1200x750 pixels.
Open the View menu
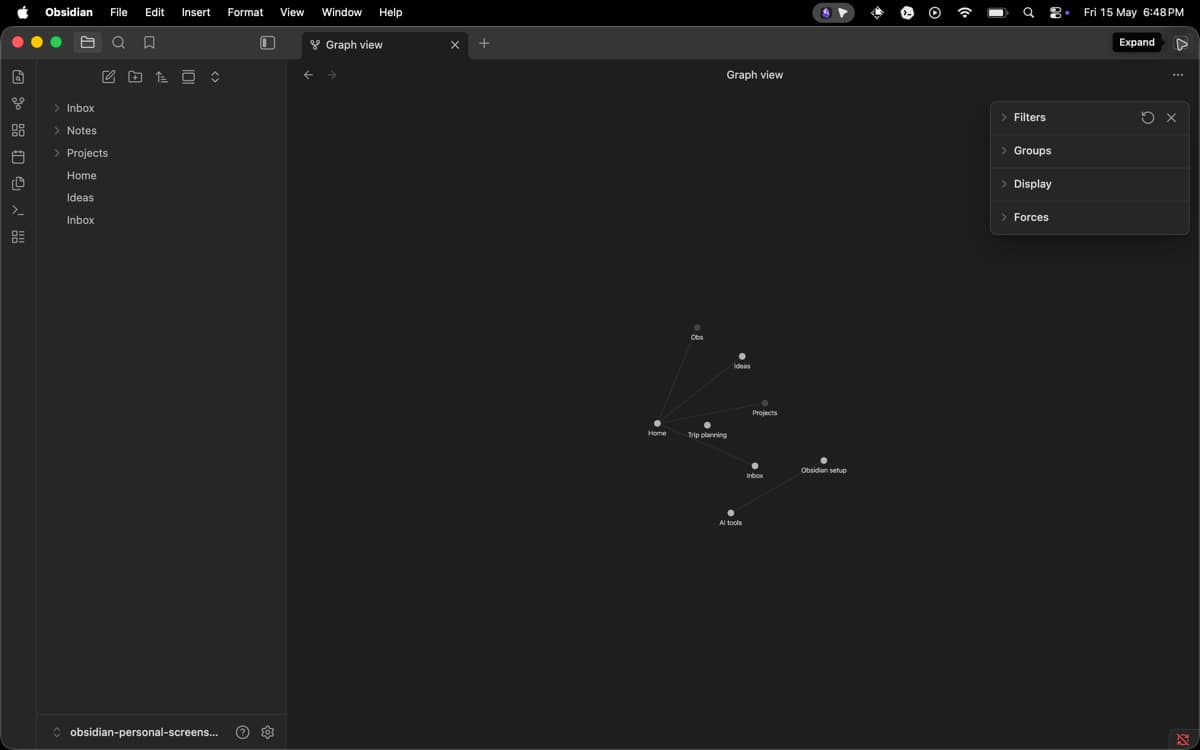tap(292, 12)
